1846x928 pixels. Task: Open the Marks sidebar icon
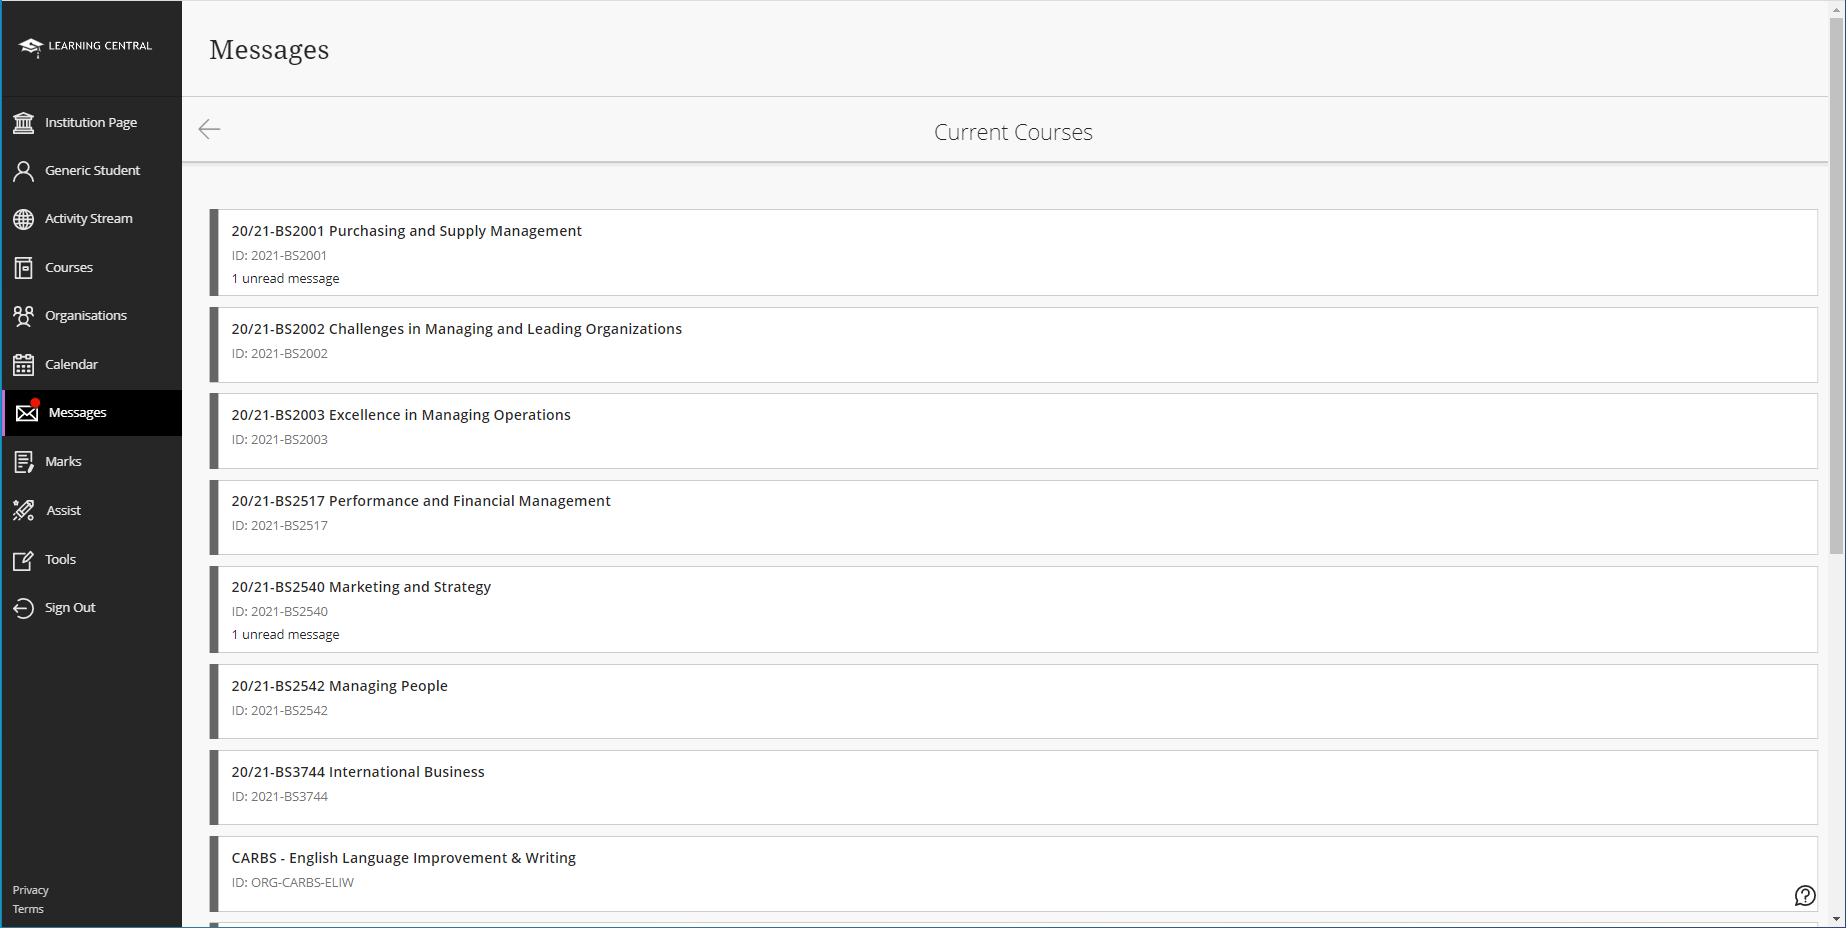pyautogui.click(x=24, y=461)
